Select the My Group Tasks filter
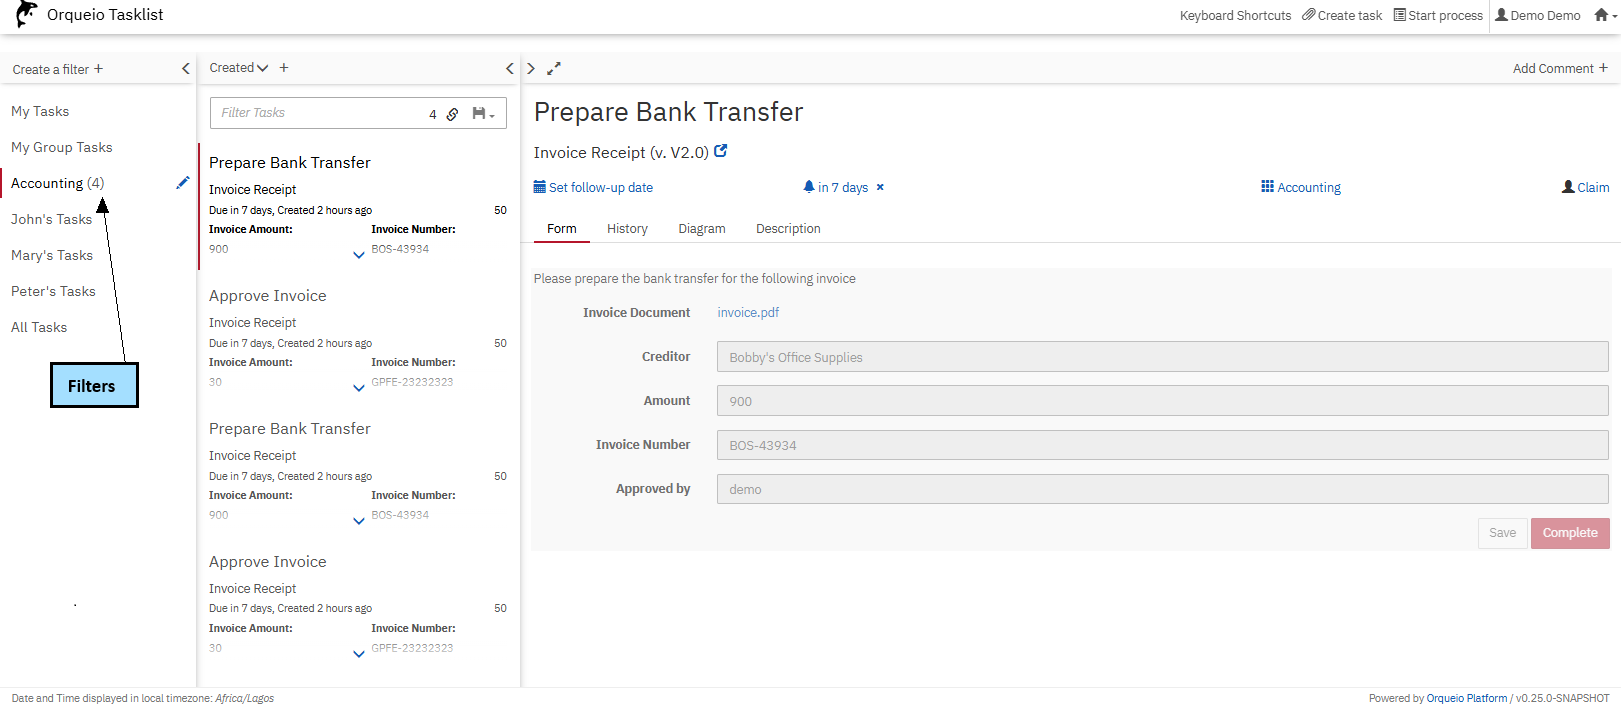 62,148
